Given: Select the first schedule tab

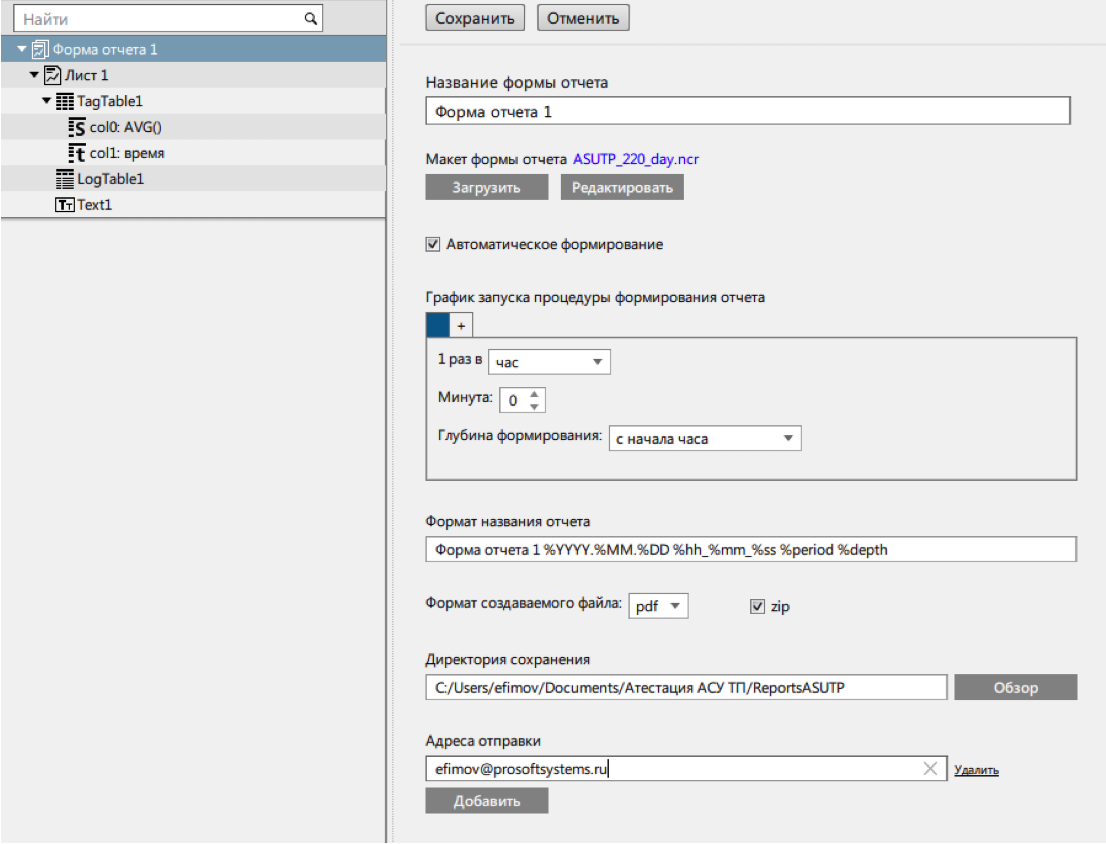Looking at the screenshot, I should pyautogui.click(x=438, y=323).
